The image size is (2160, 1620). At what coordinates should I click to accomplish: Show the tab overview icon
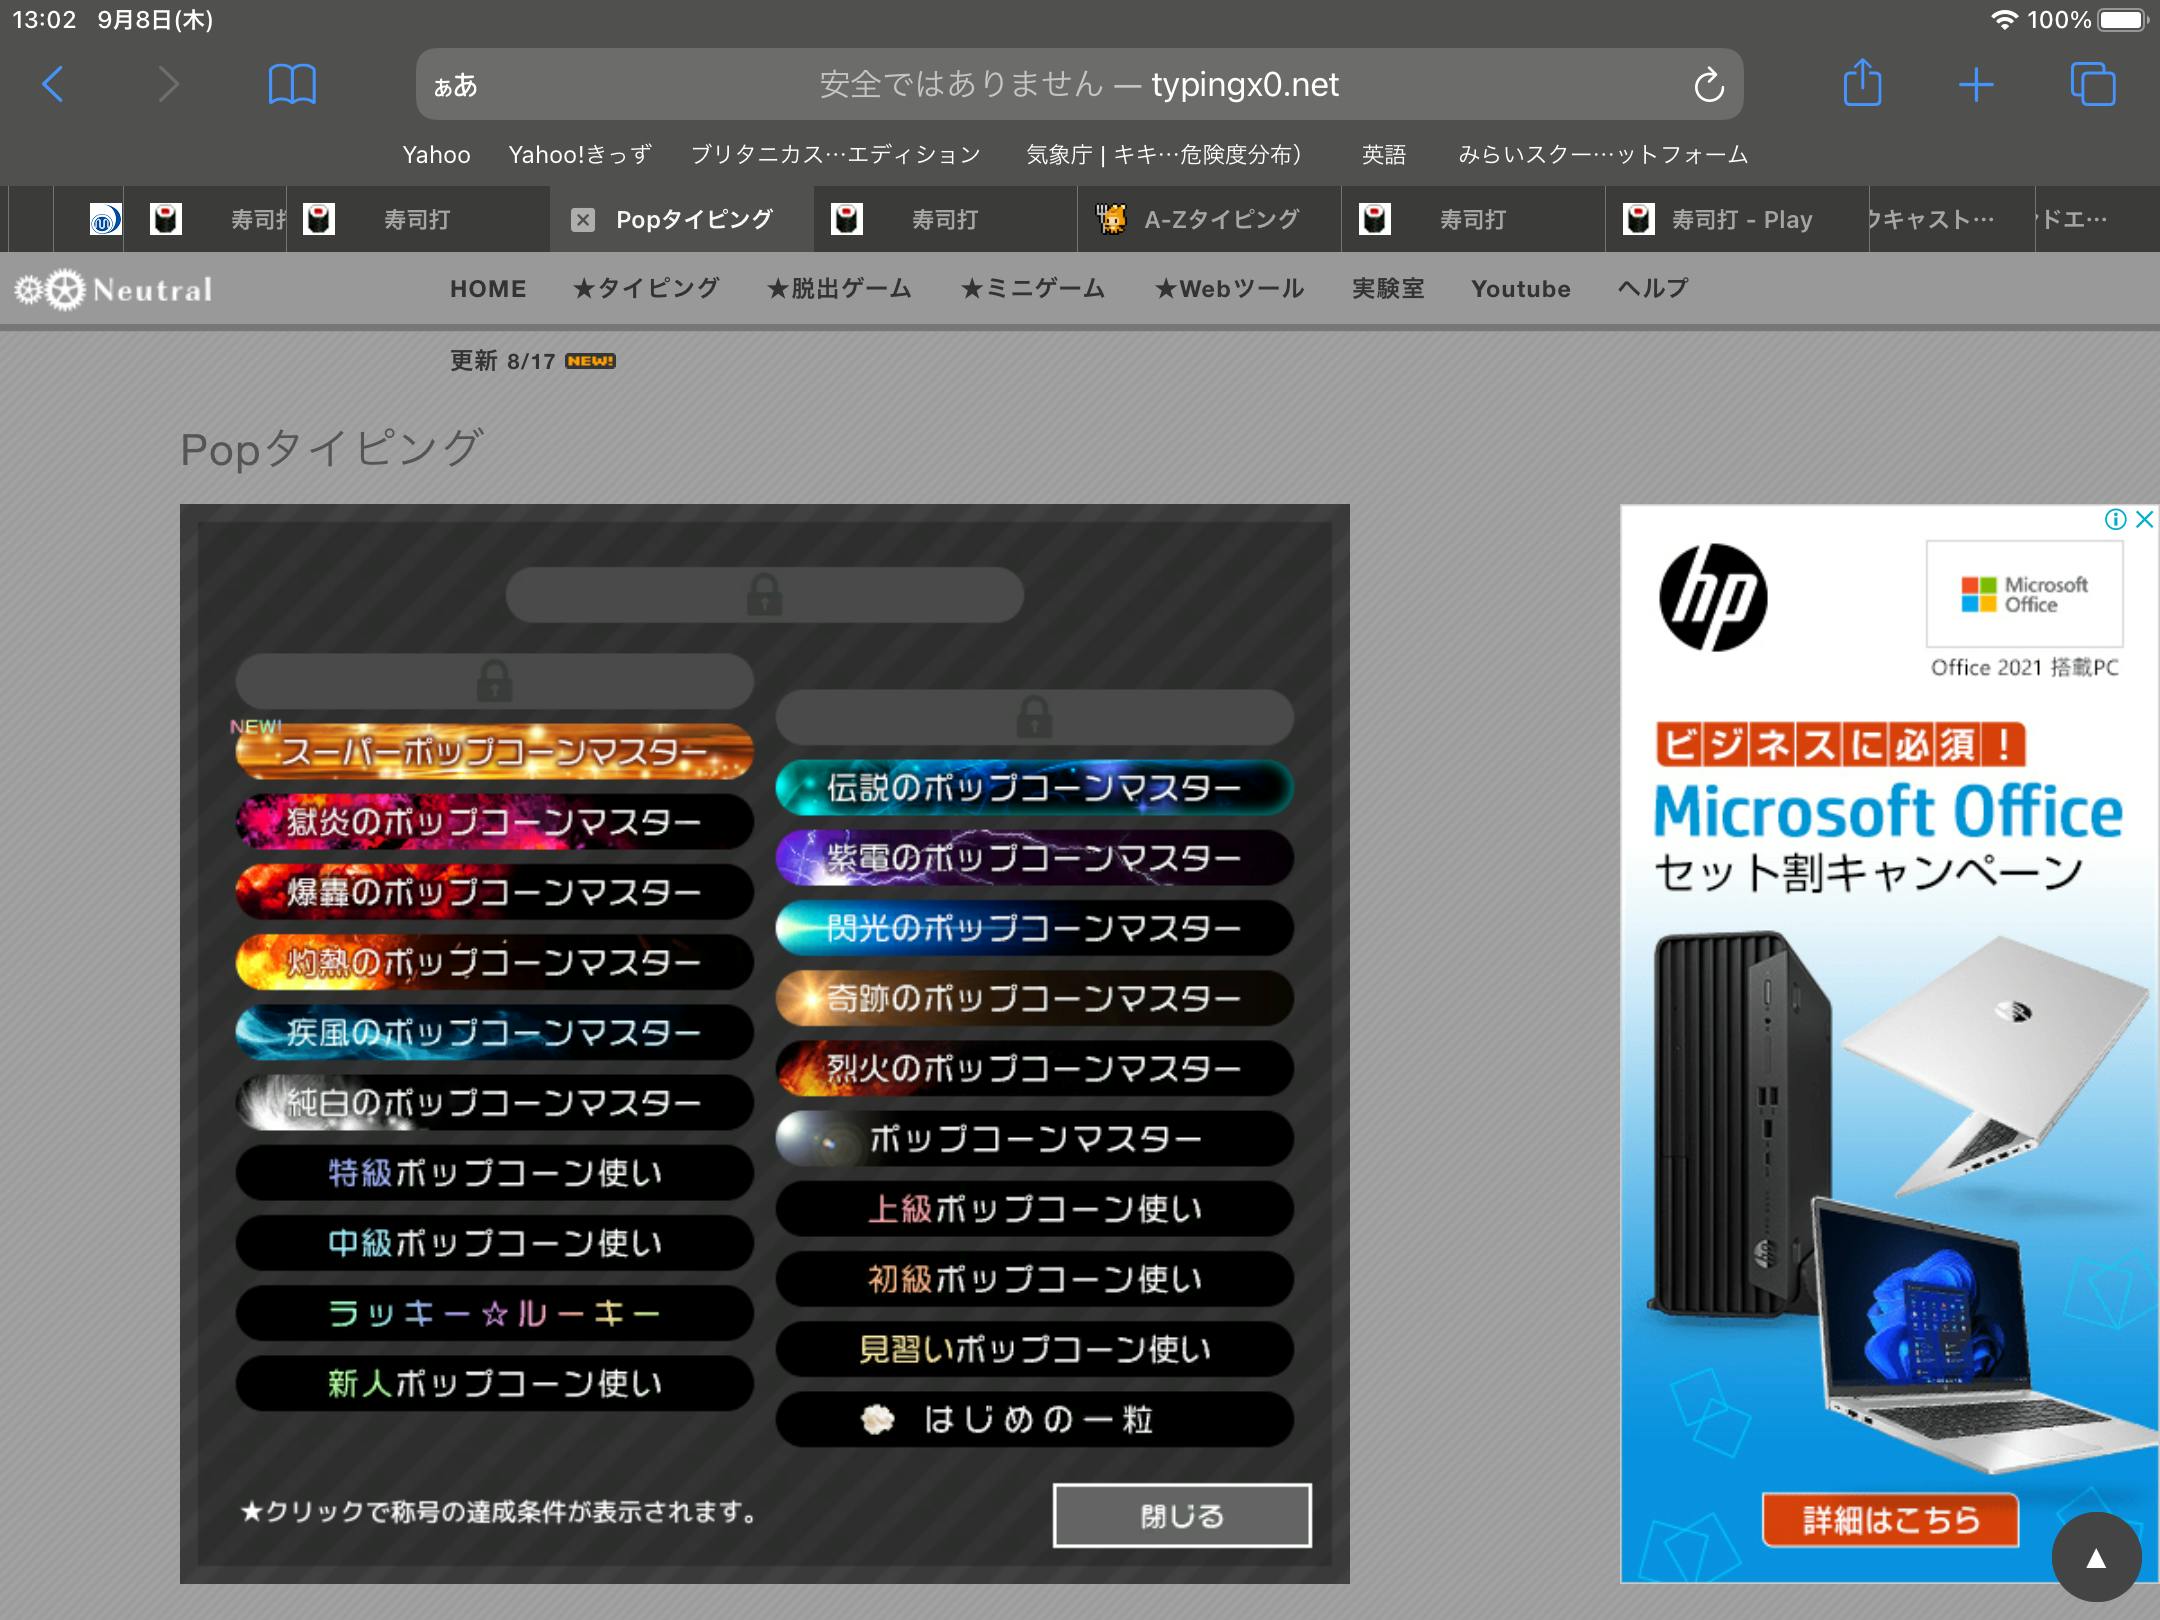pyautogui.click(x=2092, y=85)
